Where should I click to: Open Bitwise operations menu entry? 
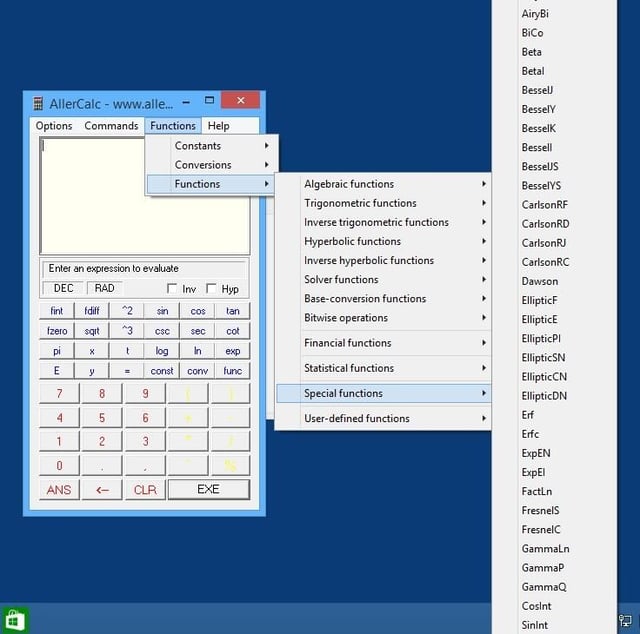[383, 318]
